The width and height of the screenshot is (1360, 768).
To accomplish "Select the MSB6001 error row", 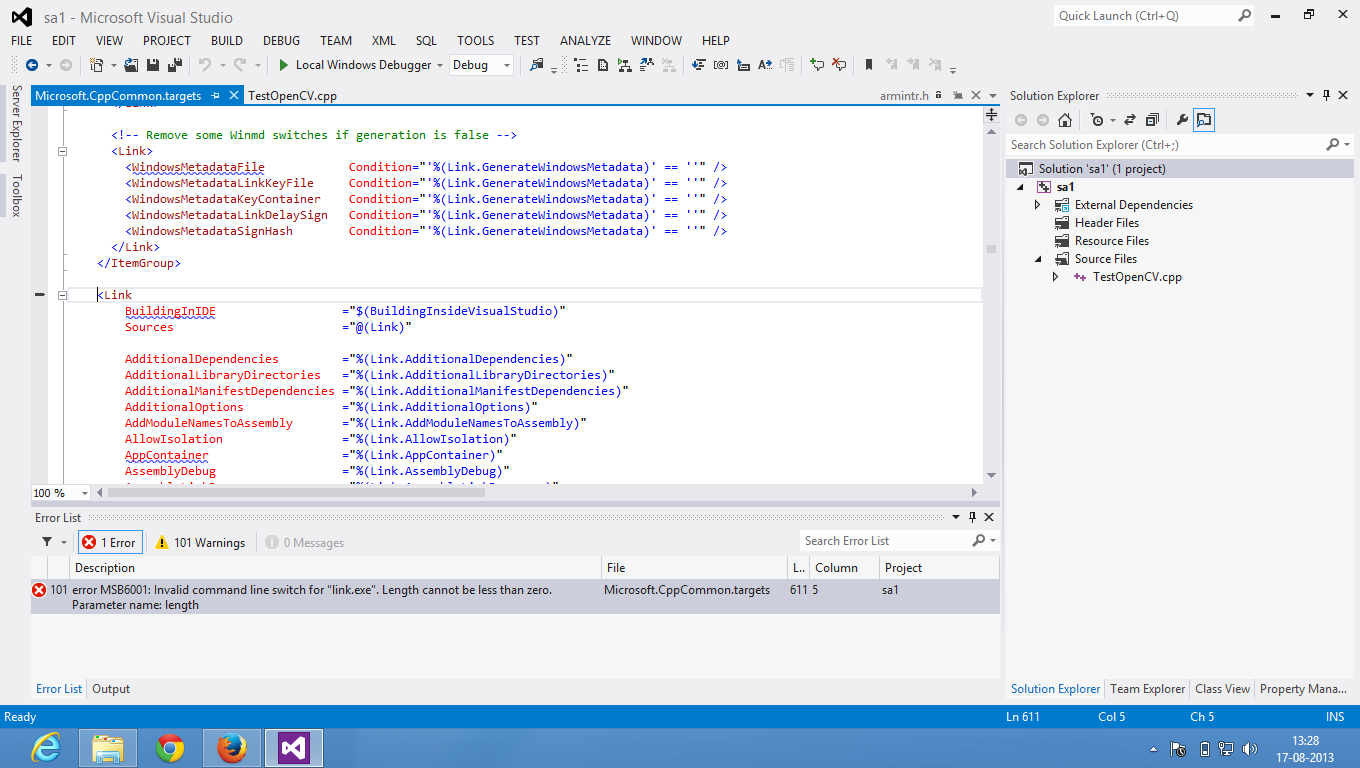I will coord(515,597).
